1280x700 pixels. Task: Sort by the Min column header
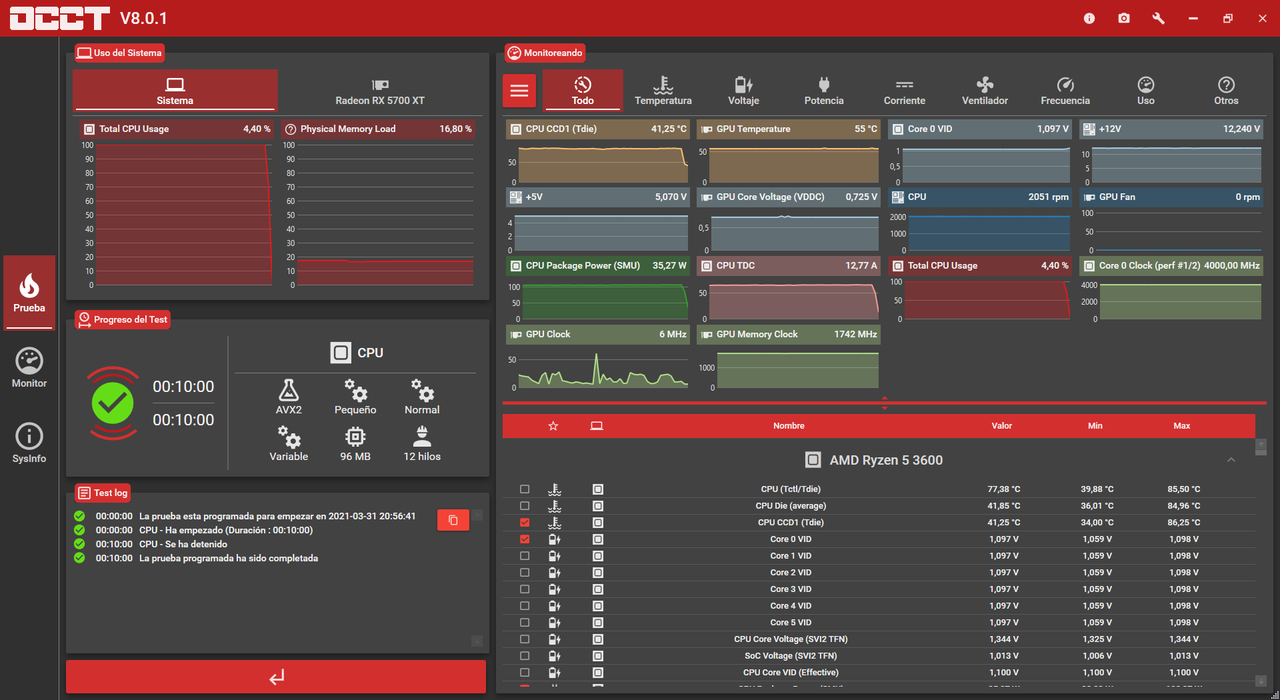click(1095, 426)
